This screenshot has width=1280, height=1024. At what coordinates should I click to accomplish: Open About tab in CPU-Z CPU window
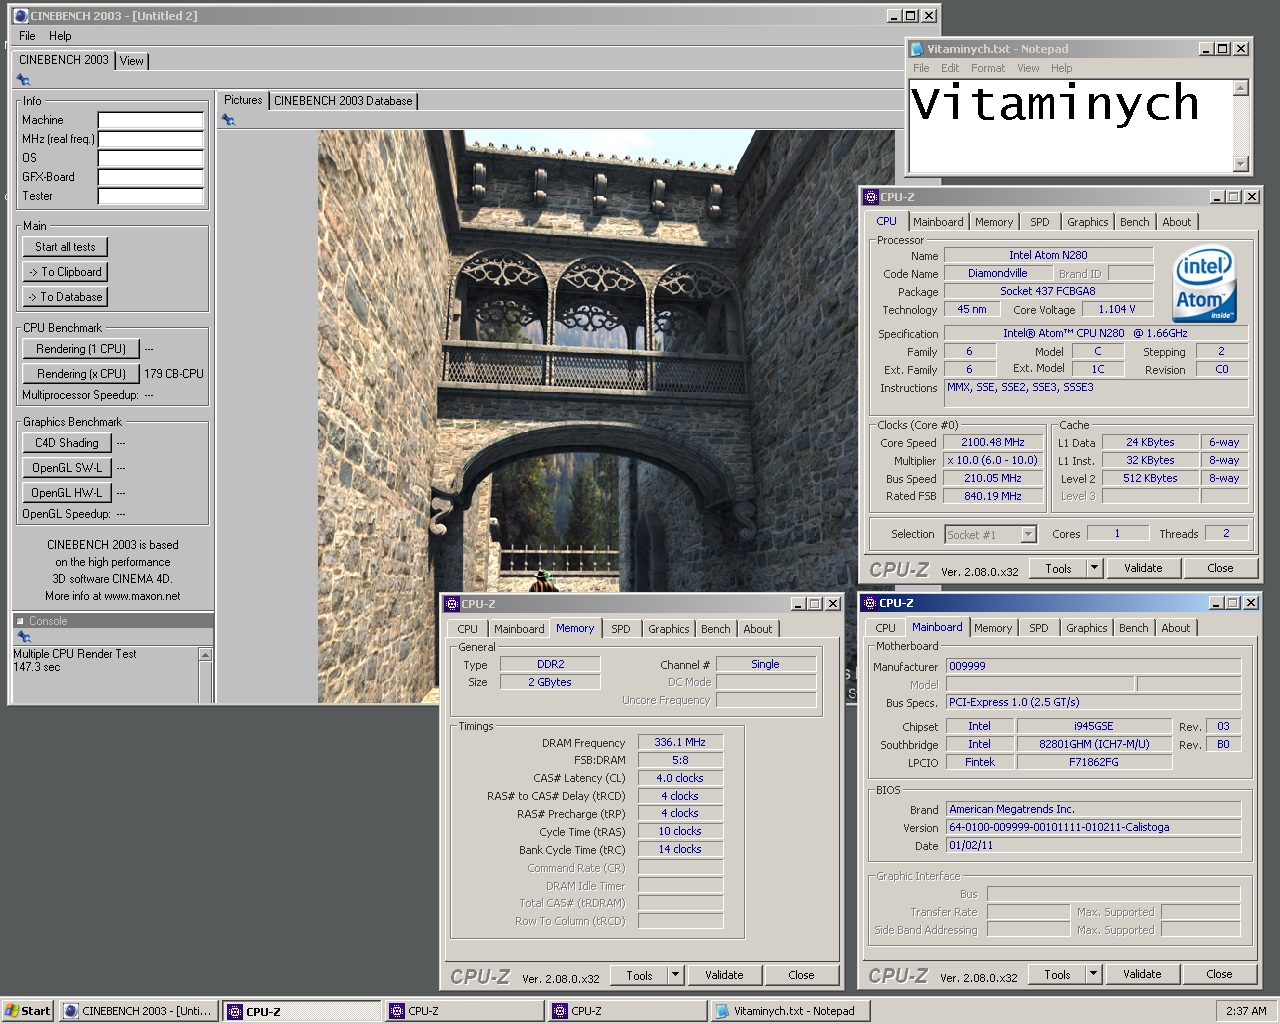coord(1177,222)
